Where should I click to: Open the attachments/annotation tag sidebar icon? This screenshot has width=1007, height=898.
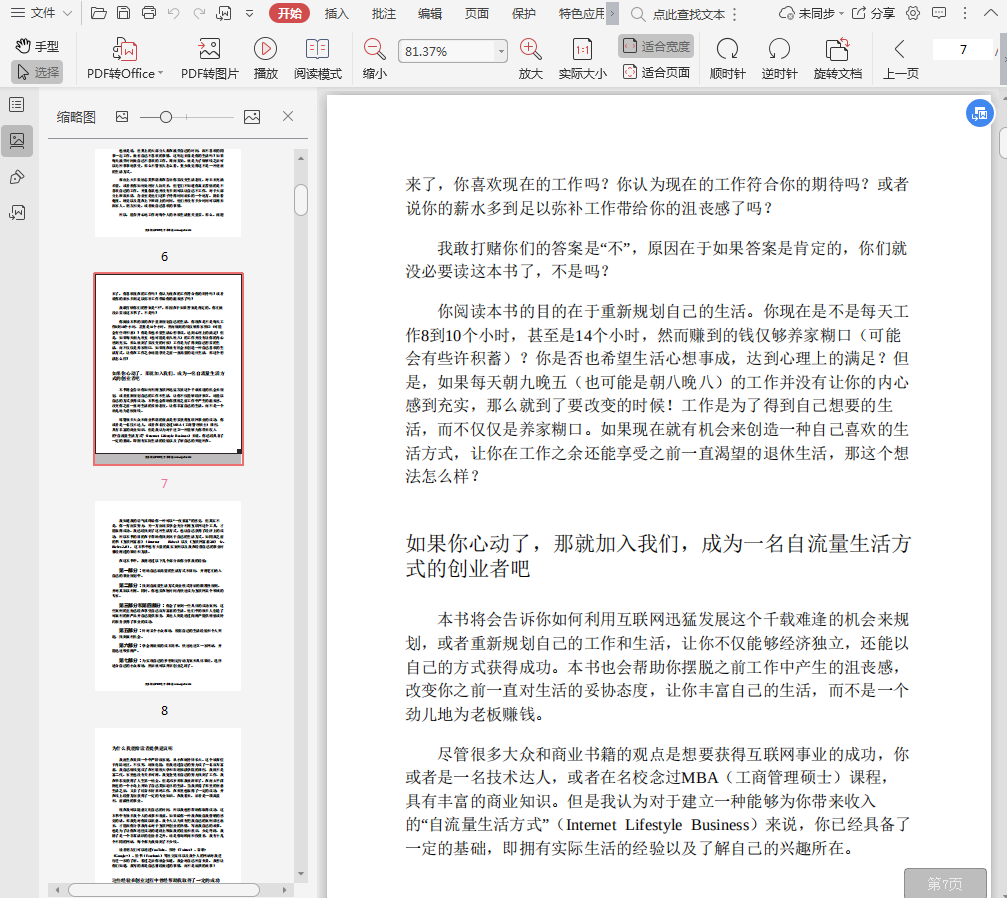point(17,177)
